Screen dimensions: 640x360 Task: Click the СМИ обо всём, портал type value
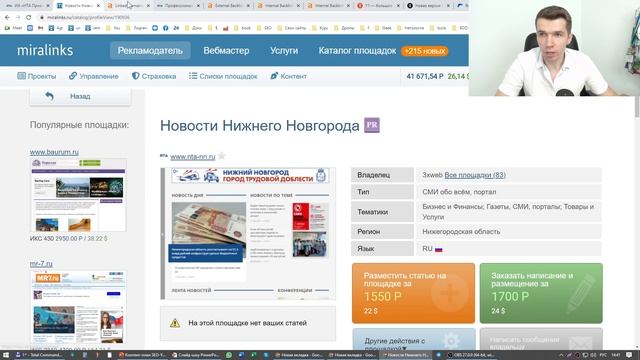(459, 192)
